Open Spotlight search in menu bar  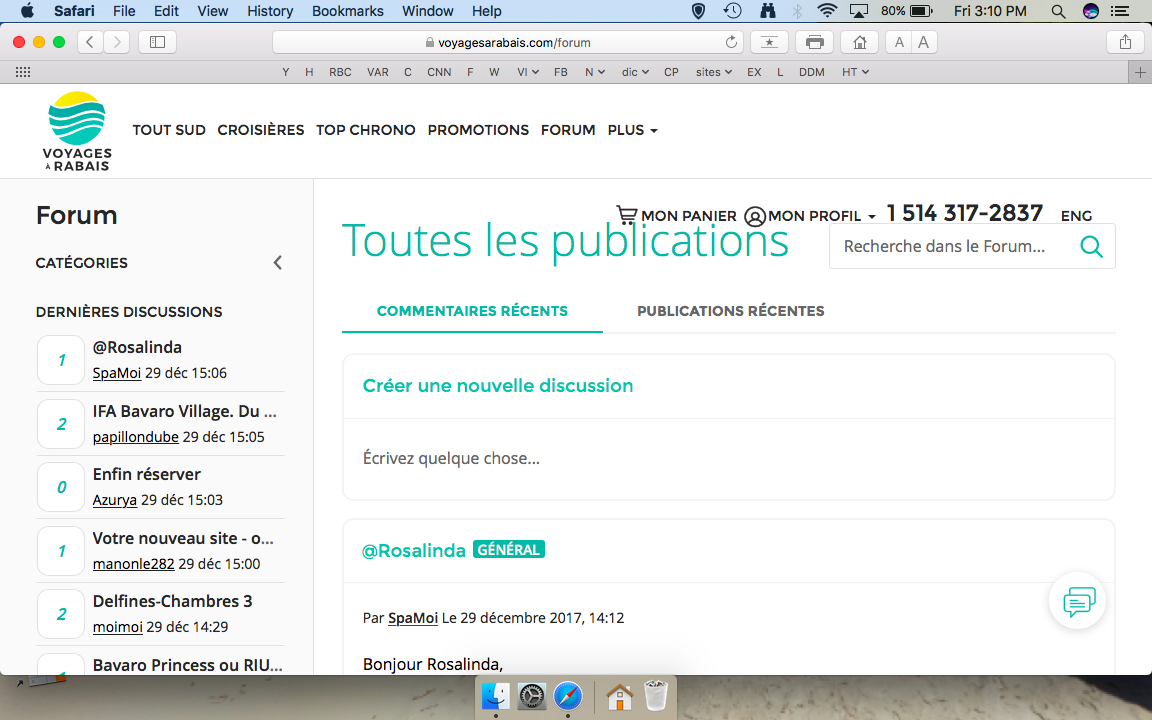pos(1058,11)
